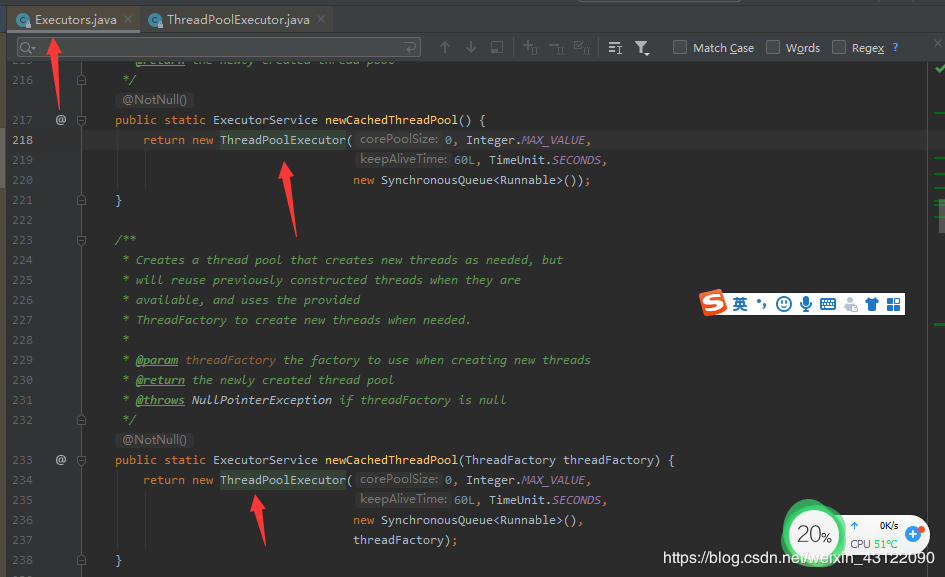The image size is (945, 577).
Task: Click ThreadPoolExecutor on line 234
Action: 283,480
